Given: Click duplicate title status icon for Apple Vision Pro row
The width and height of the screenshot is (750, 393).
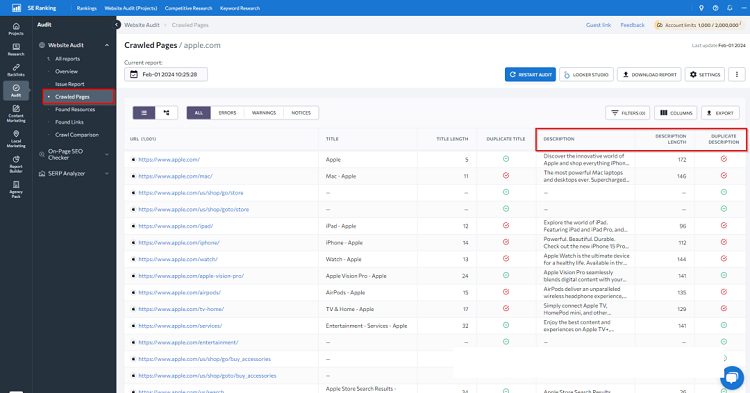Looking at the screenshot, I should coord(506,275).
